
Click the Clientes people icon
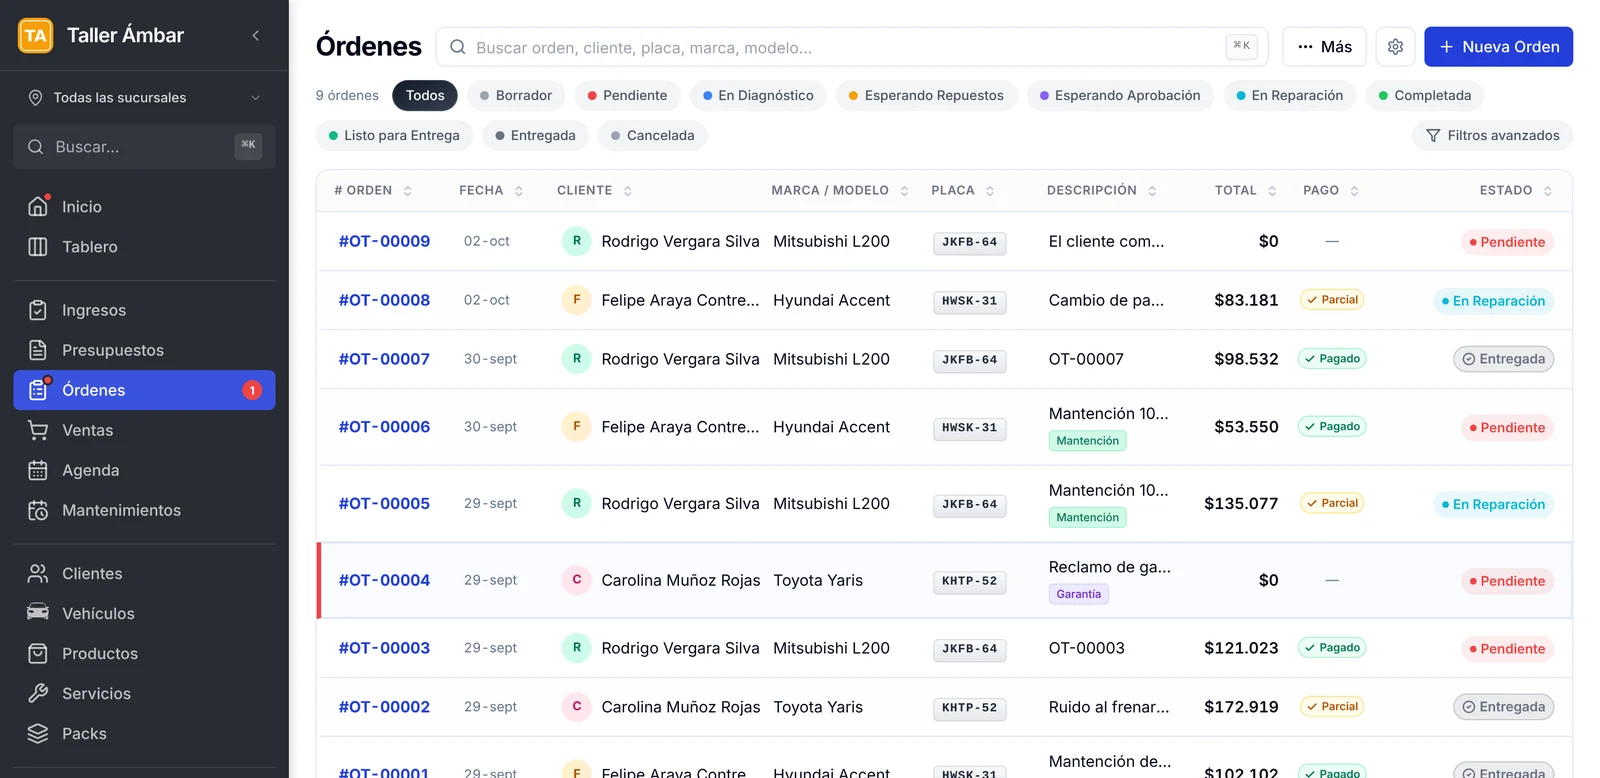(38, 573)
